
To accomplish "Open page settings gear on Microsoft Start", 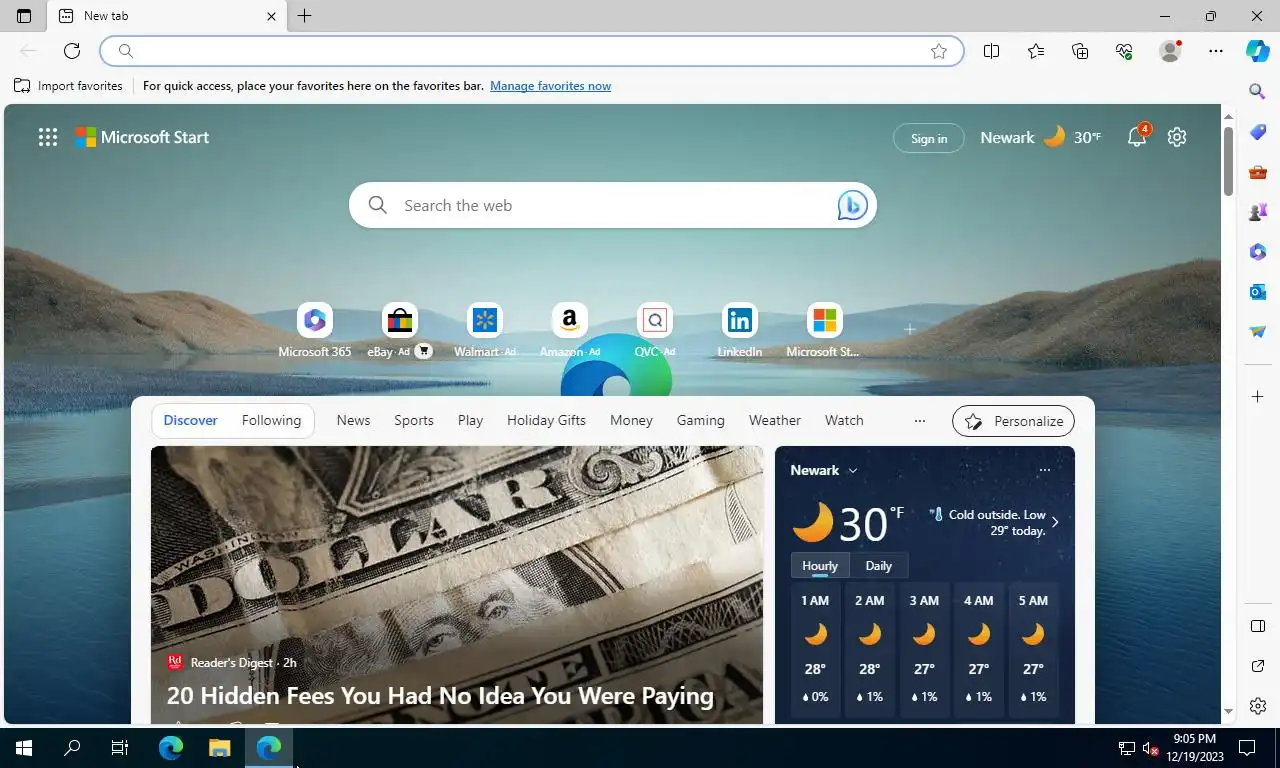I will coord(1177,137).
